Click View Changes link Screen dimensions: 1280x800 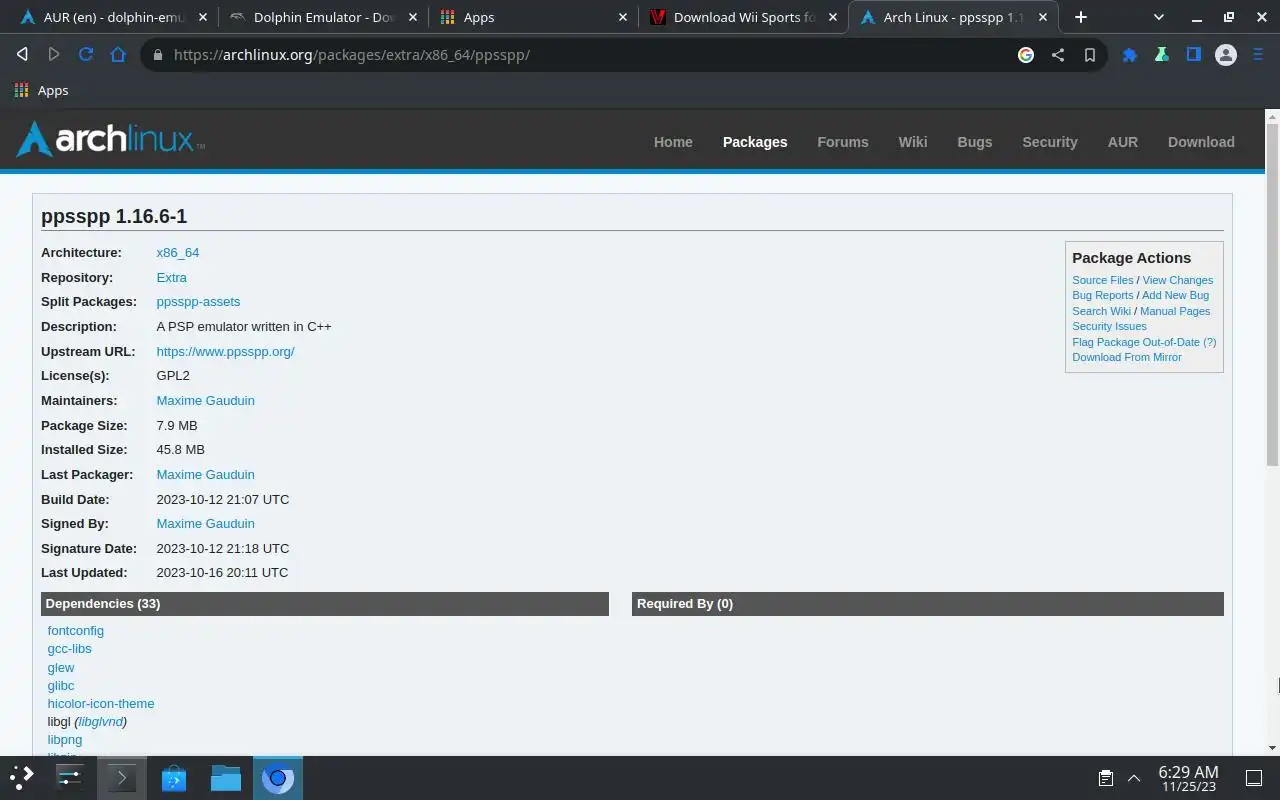pyautogui.click(x=1178, y=280)
